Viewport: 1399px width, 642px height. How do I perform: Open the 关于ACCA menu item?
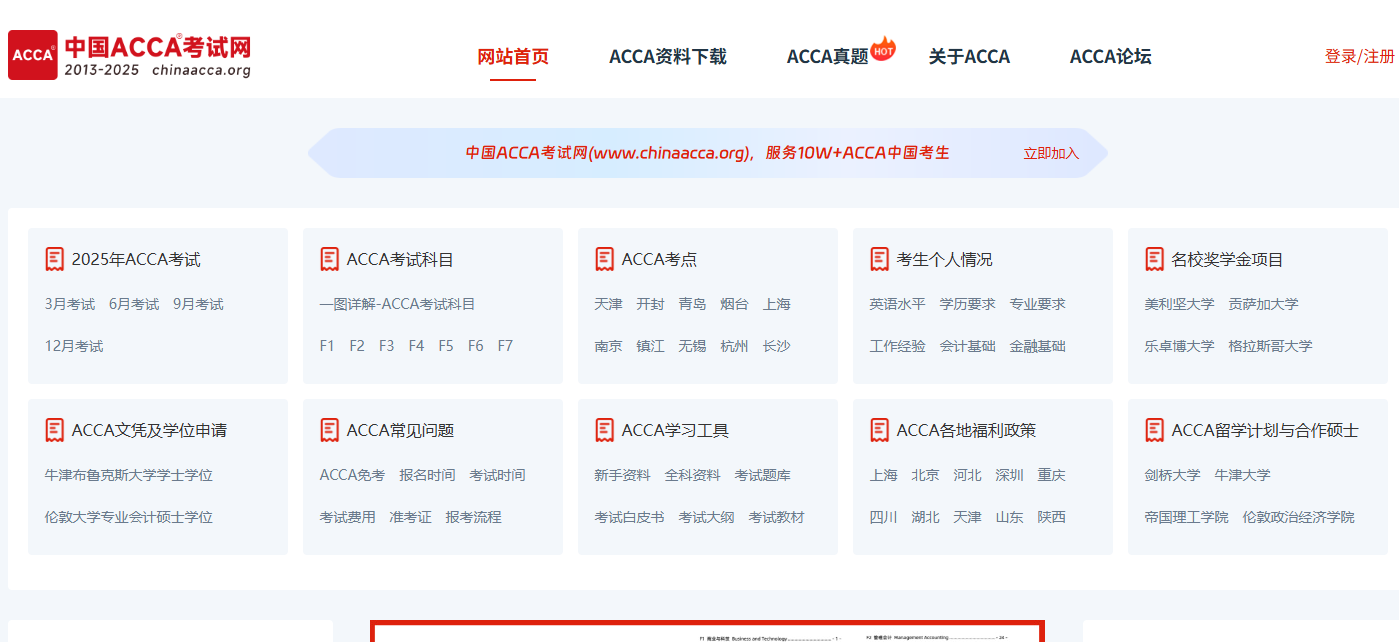(x=968, y=57)
